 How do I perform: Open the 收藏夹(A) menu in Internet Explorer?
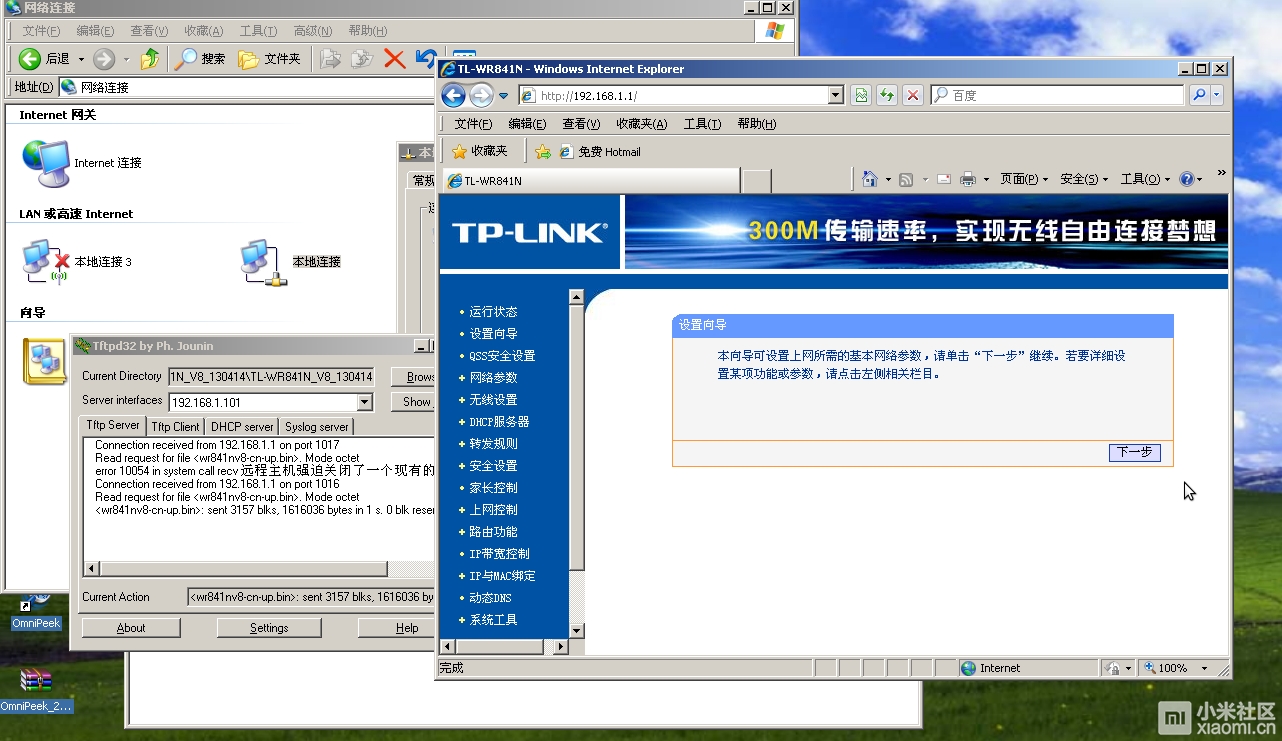(641, 124)
